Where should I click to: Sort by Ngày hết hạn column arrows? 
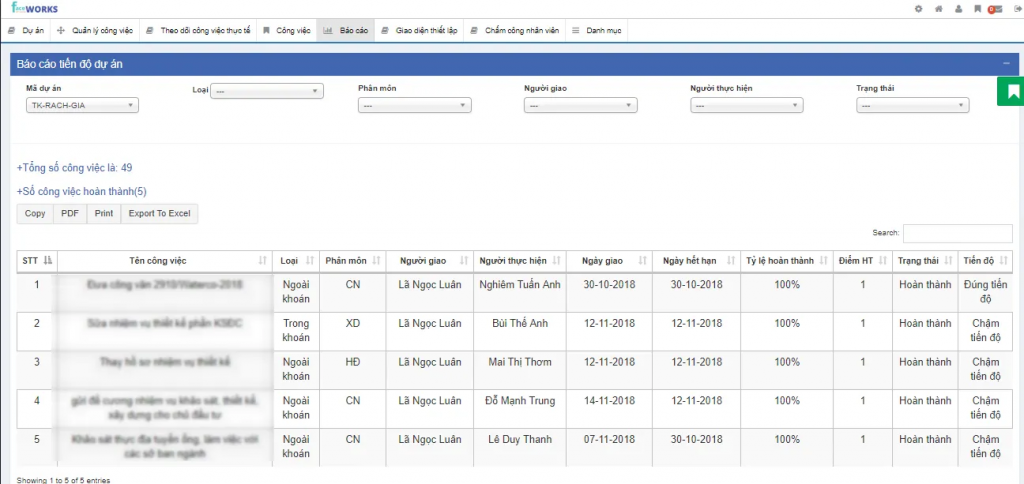point(731,261)
